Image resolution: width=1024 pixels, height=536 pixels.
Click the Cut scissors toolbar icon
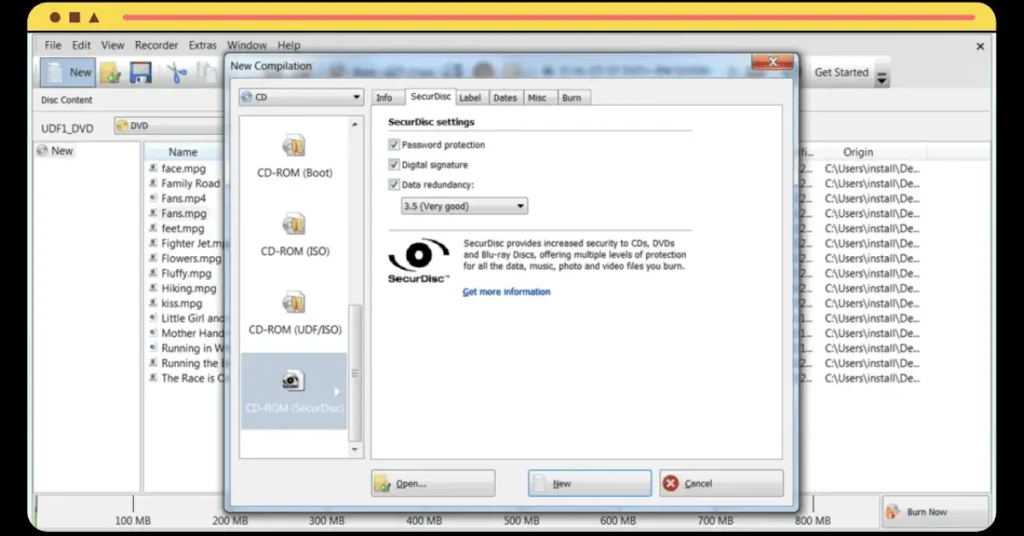pos(176,72)
